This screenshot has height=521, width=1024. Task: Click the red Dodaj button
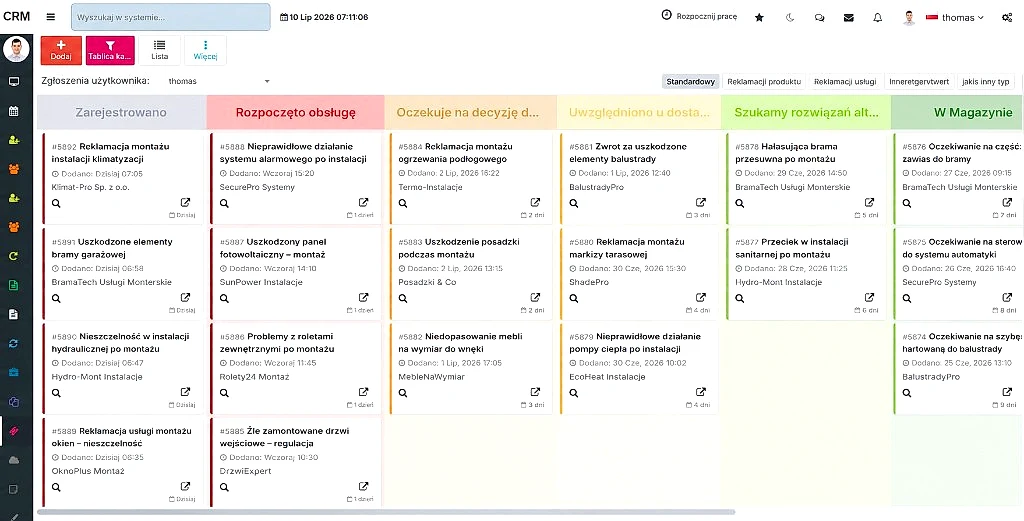click(61, 50)
